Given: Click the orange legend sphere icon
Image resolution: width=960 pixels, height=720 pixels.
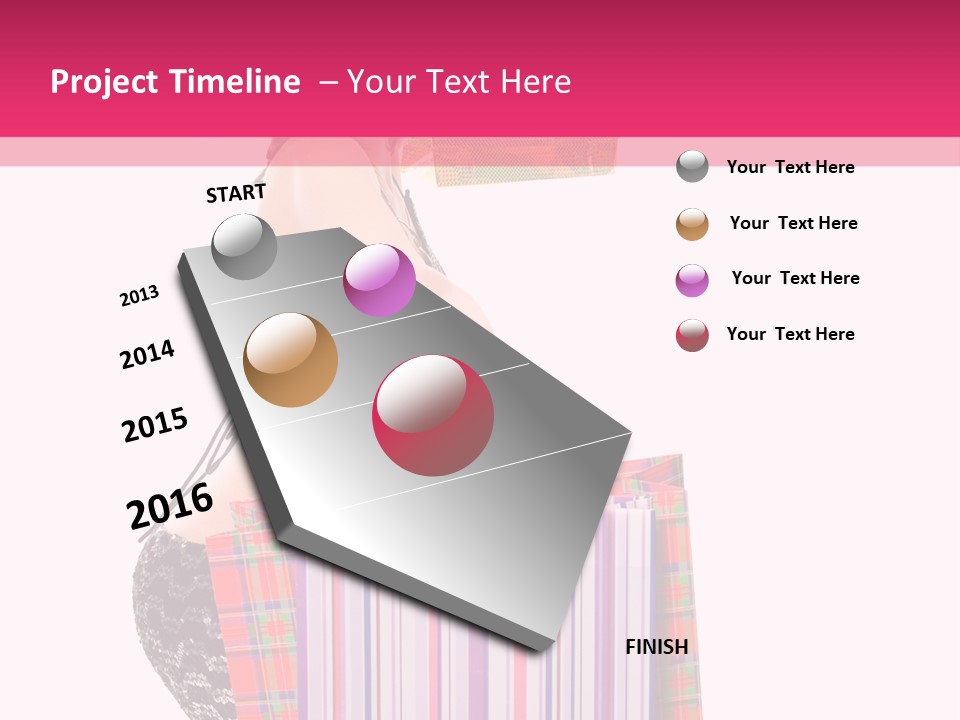Looking at the screenshot, I should click(693, 223).
